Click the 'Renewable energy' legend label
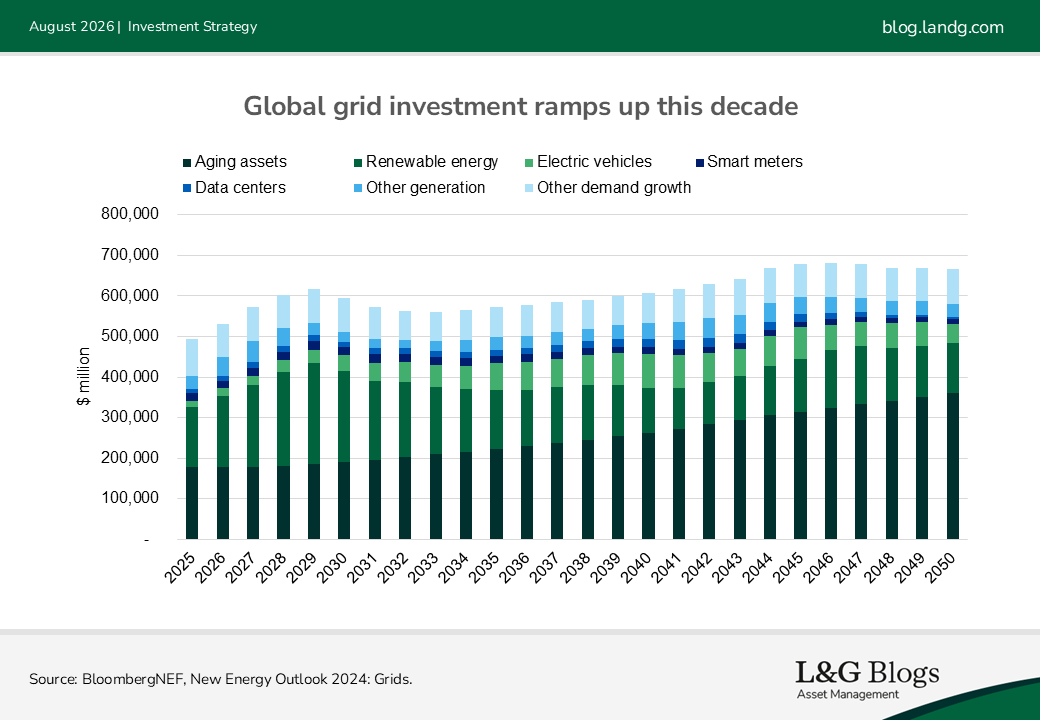Image resolution: width=1040 pixels, height=720 pixels. 432,162
